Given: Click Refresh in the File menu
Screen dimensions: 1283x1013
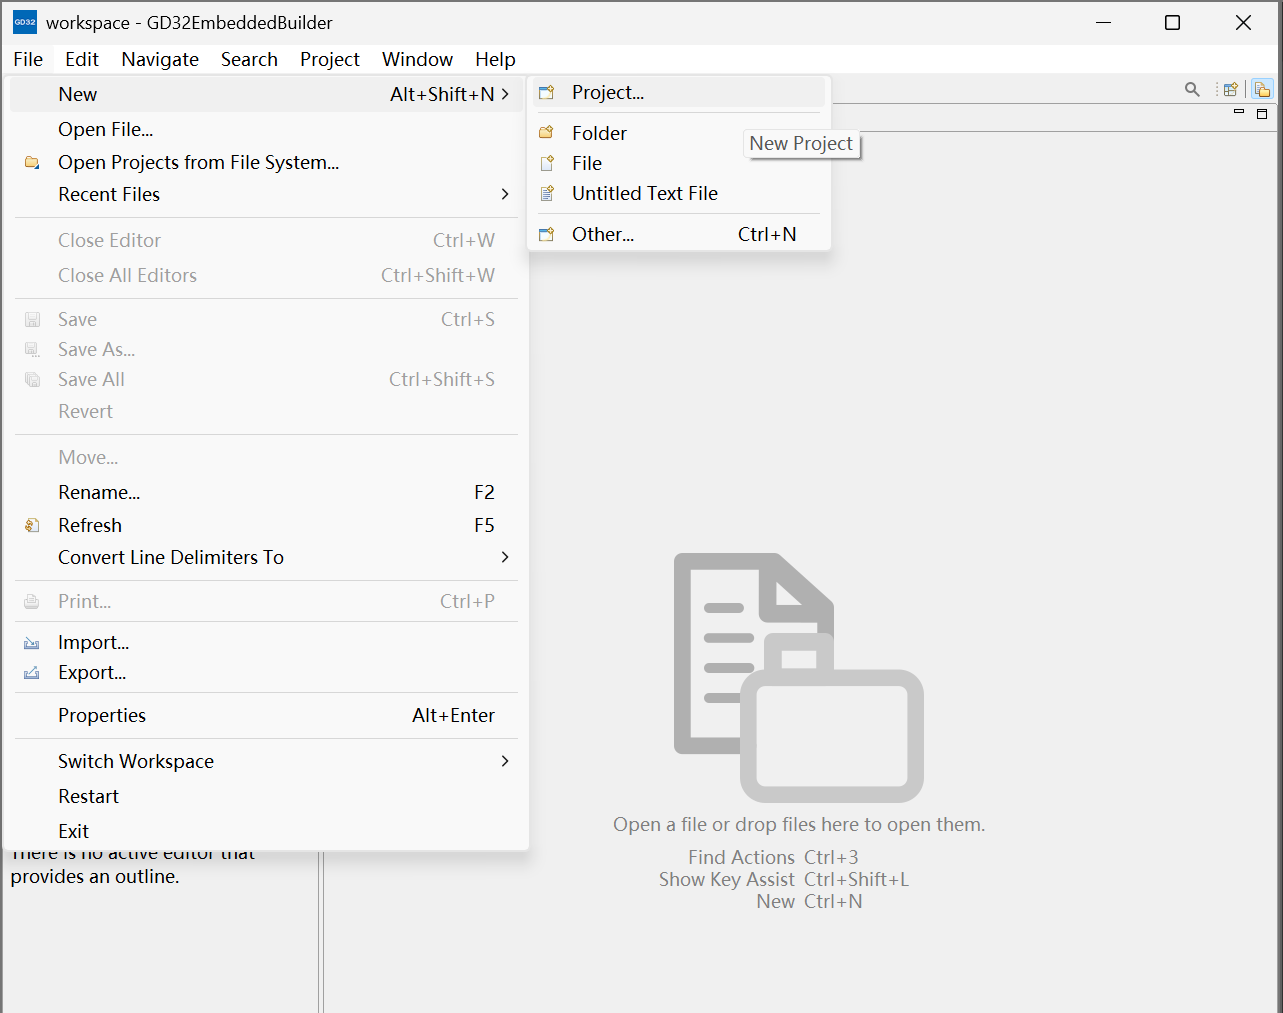Looking at the screenshot, I should pyautogui.click(x=266, y=525).
